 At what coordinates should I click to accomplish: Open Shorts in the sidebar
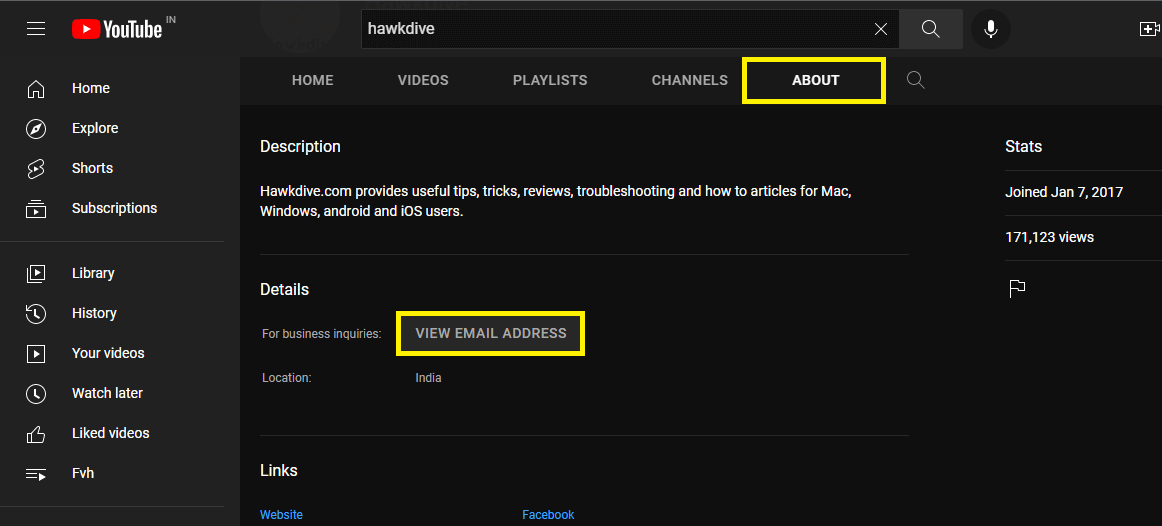pyautogui.click(x=92, y=168)
